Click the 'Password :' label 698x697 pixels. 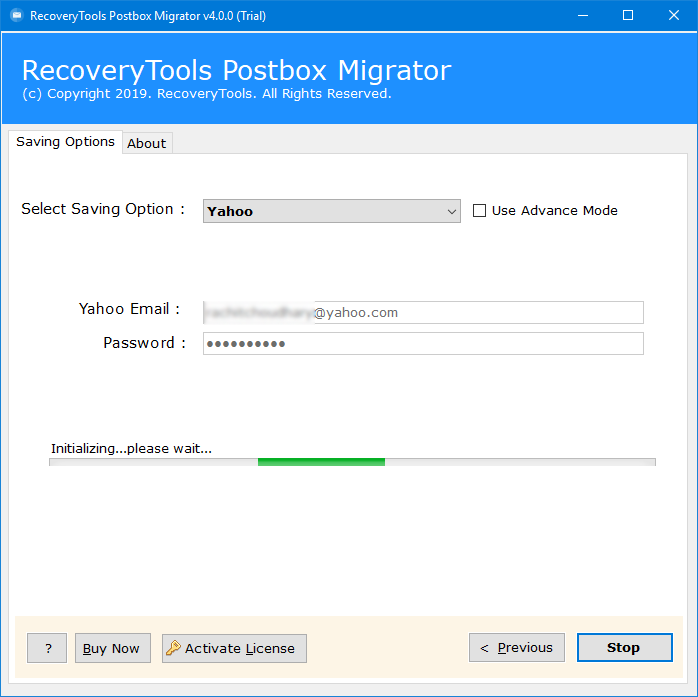[x=144, y=343]
